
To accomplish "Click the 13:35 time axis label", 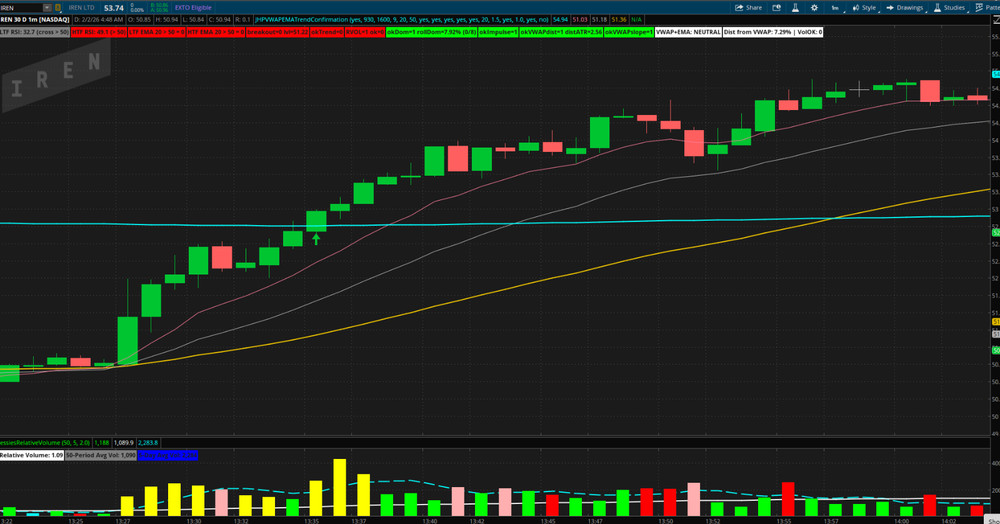I will 311,521.
